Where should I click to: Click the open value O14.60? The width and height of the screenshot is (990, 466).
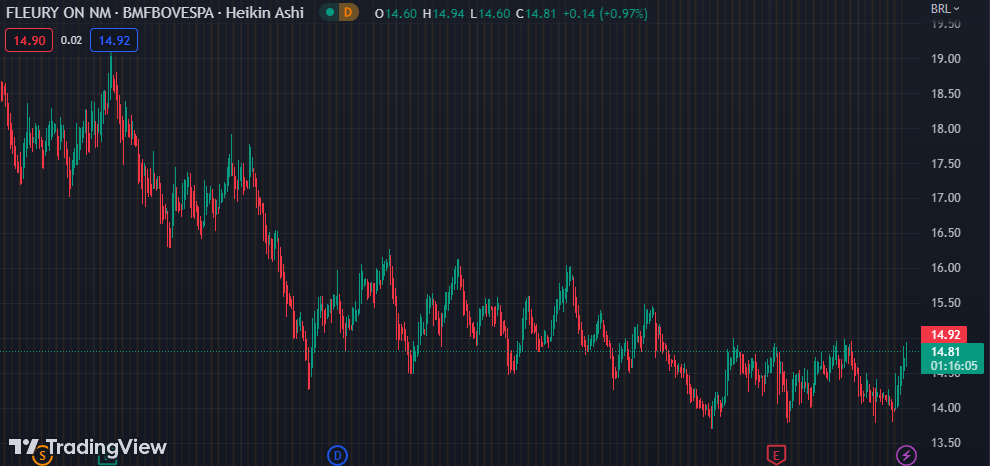[x=396, y=13]
